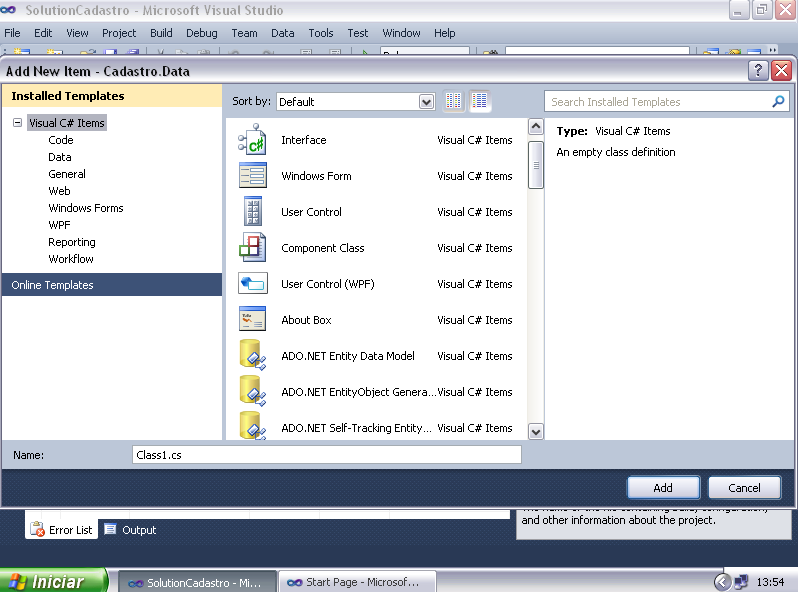Open the Online Templates section

(112, 285)
